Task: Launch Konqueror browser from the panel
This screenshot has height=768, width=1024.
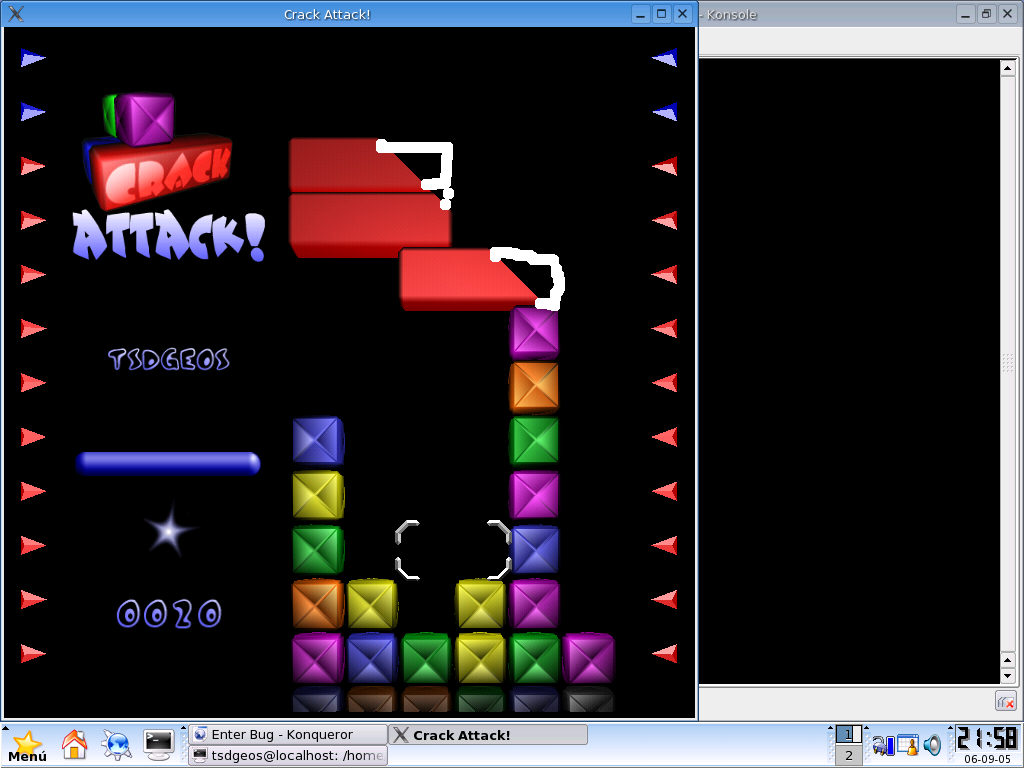Action: [x=117, y=744]
